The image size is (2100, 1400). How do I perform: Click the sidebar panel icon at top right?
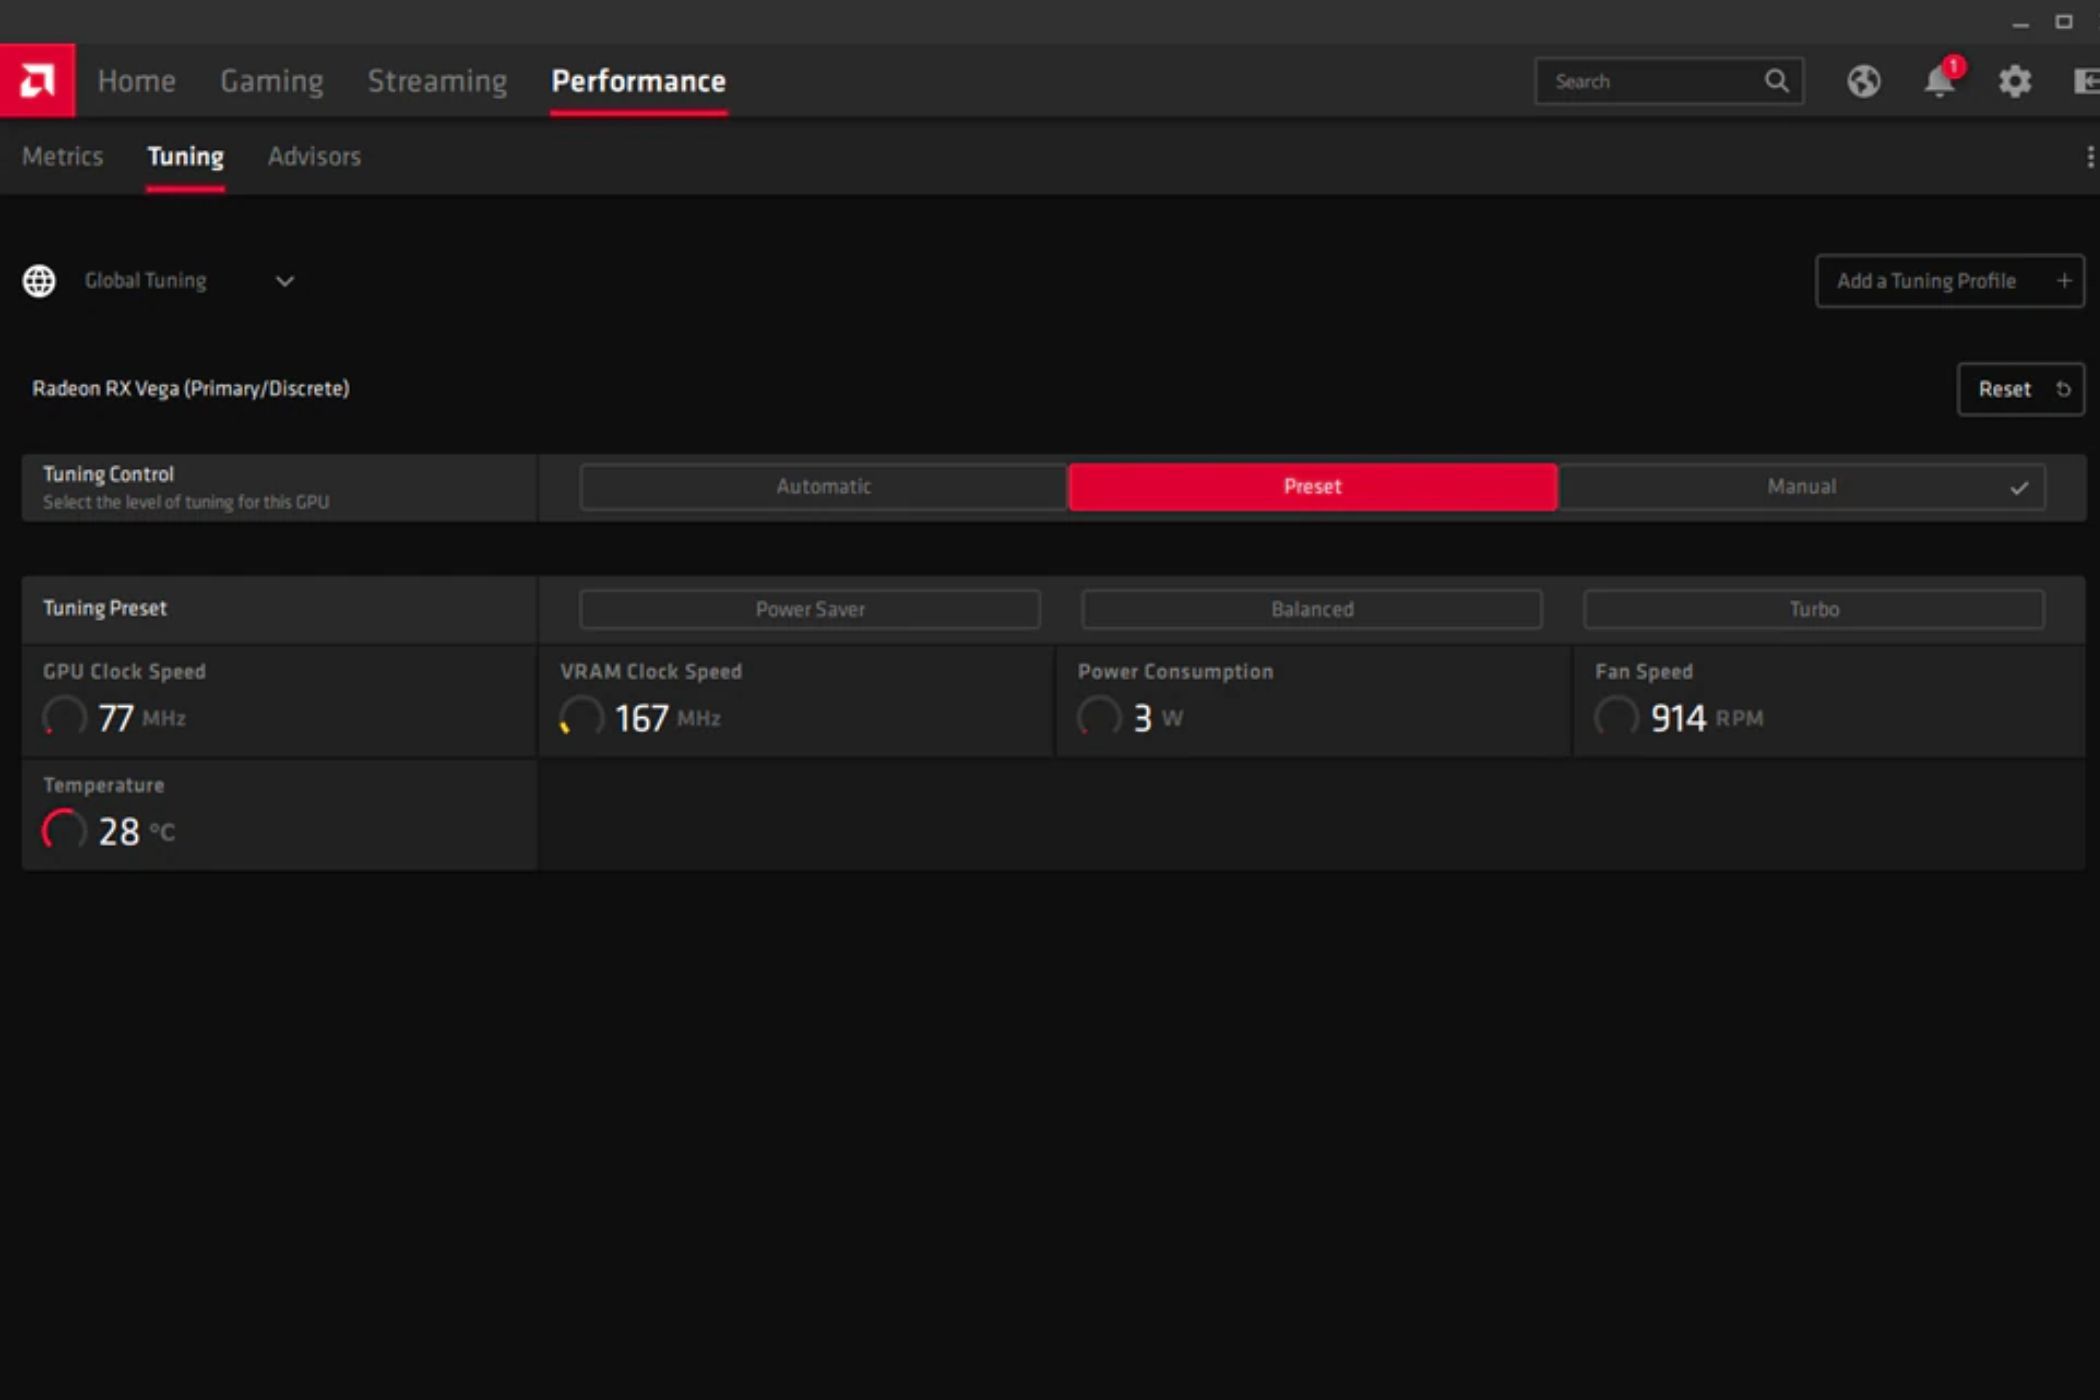[2087, 81]
